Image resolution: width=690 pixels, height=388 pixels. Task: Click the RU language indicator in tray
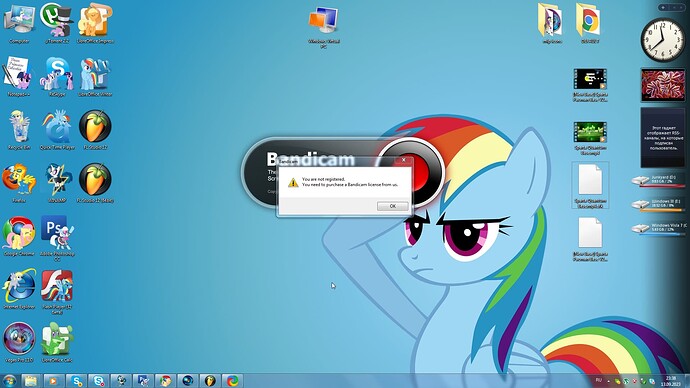tap(598, 380)
